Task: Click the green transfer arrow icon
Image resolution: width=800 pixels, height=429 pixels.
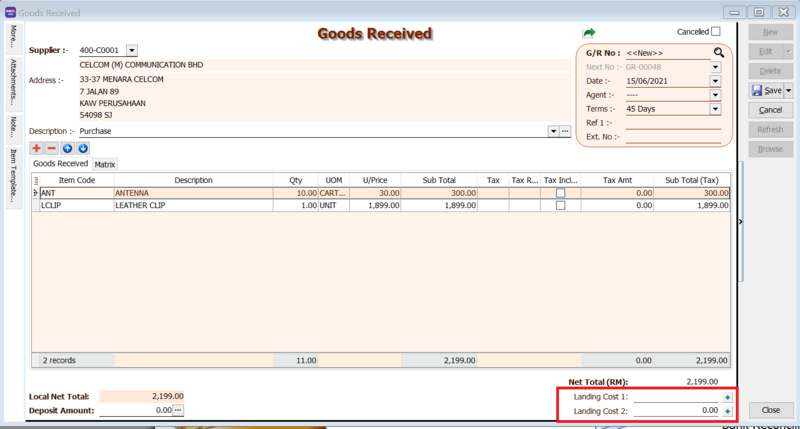Action: [x=589, y=33]
